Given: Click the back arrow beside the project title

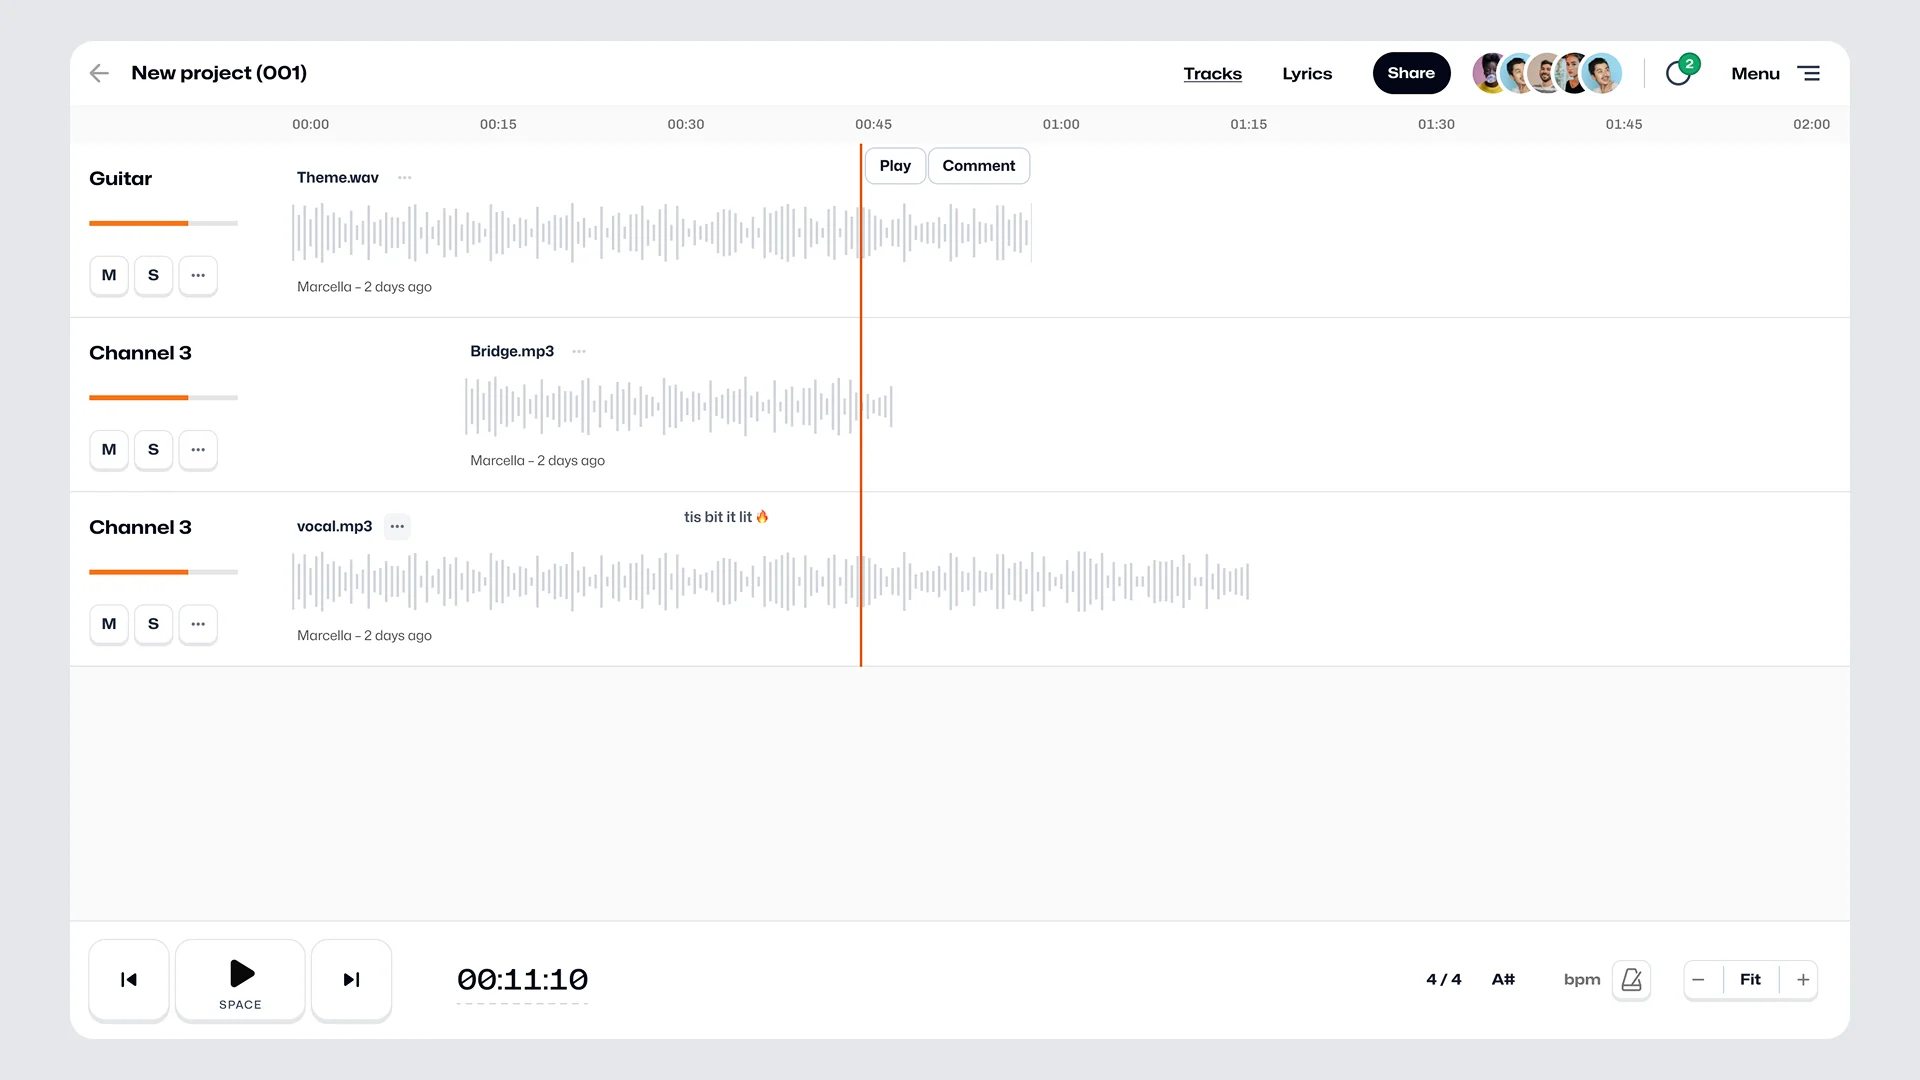Looking at the screenshot, I should tap(99, 73).
